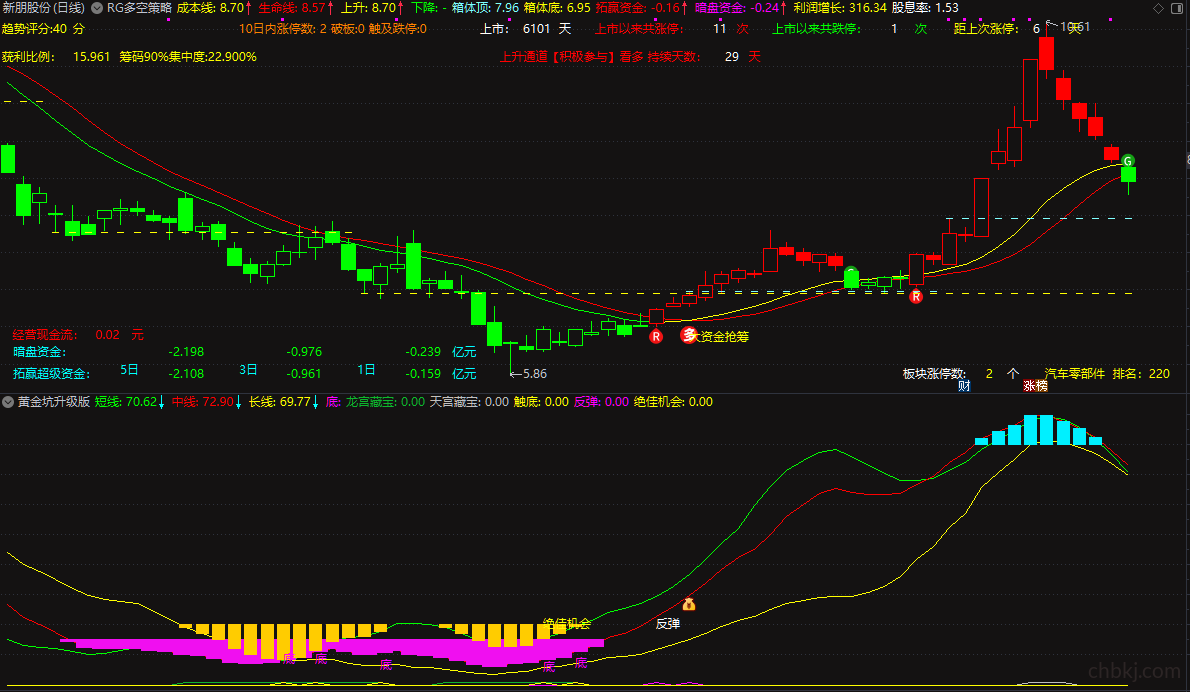1190x692 pixels.
Task: Click the 涨榜 red tag at chart bottom
Action: coord(1035,386)
